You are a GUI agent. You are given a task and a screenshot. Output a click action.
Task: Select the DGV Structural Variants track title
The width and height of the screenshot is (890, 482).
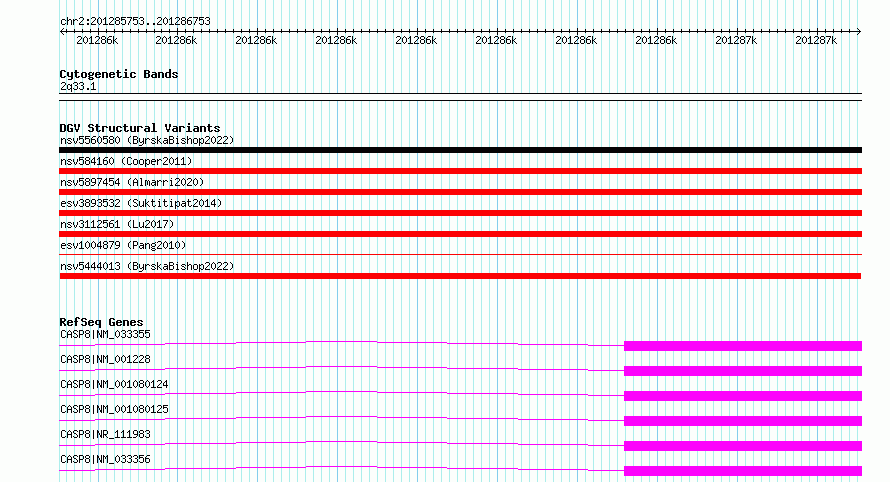tap(140, 128)
